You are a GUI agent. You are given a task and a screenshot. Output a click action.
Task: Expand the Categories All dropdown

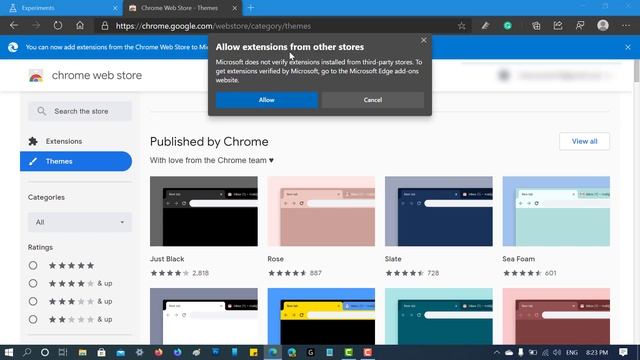pos(80,222)
